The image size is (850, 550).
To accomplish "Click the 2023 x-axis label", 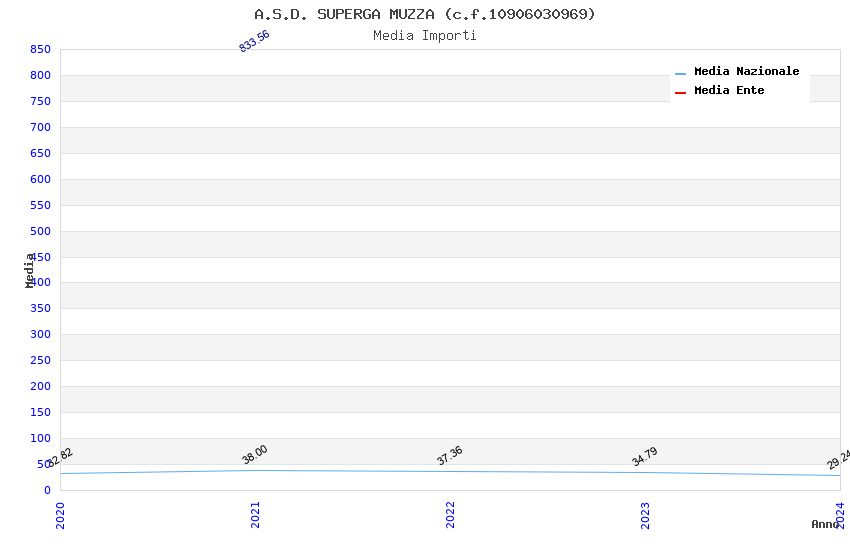I will pyautogui.click(x=645, y=515).
